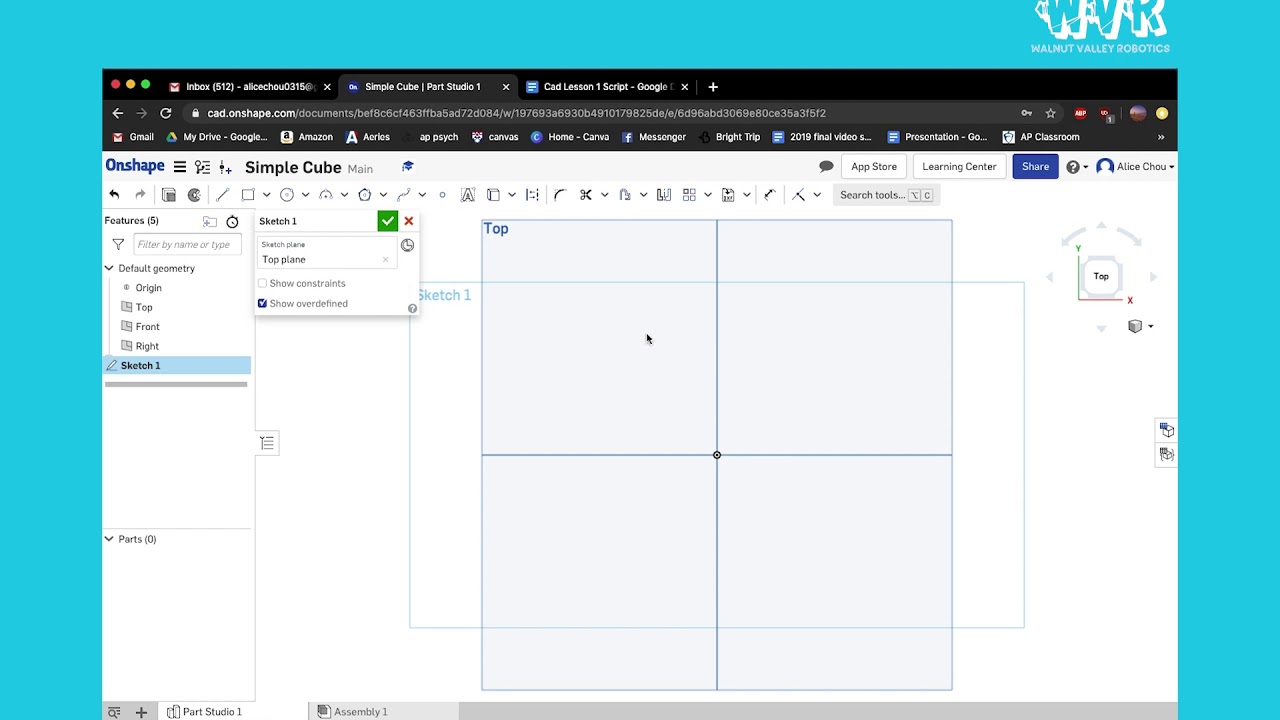
Task: Toggle the Show constraints checkbox
Action: [x=263, y=283]
